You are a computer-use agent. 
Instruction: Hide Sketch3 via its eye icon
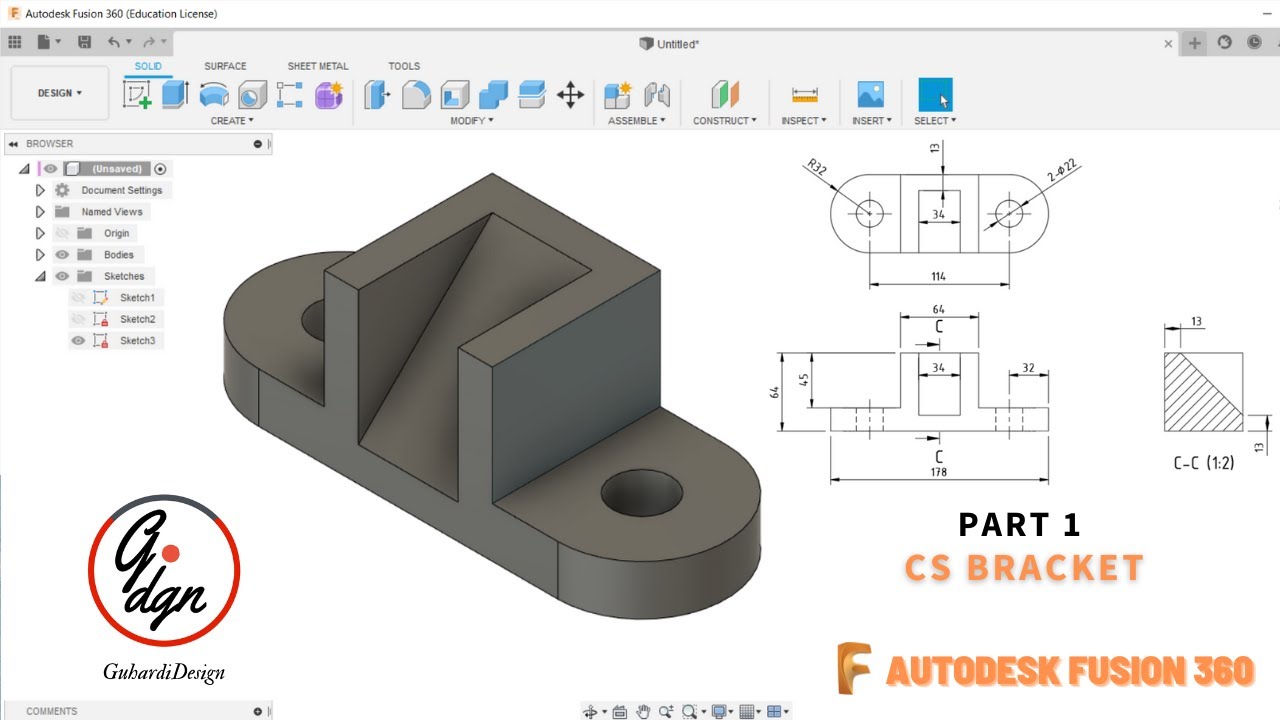pyautogui.click(x=78, y=341)
